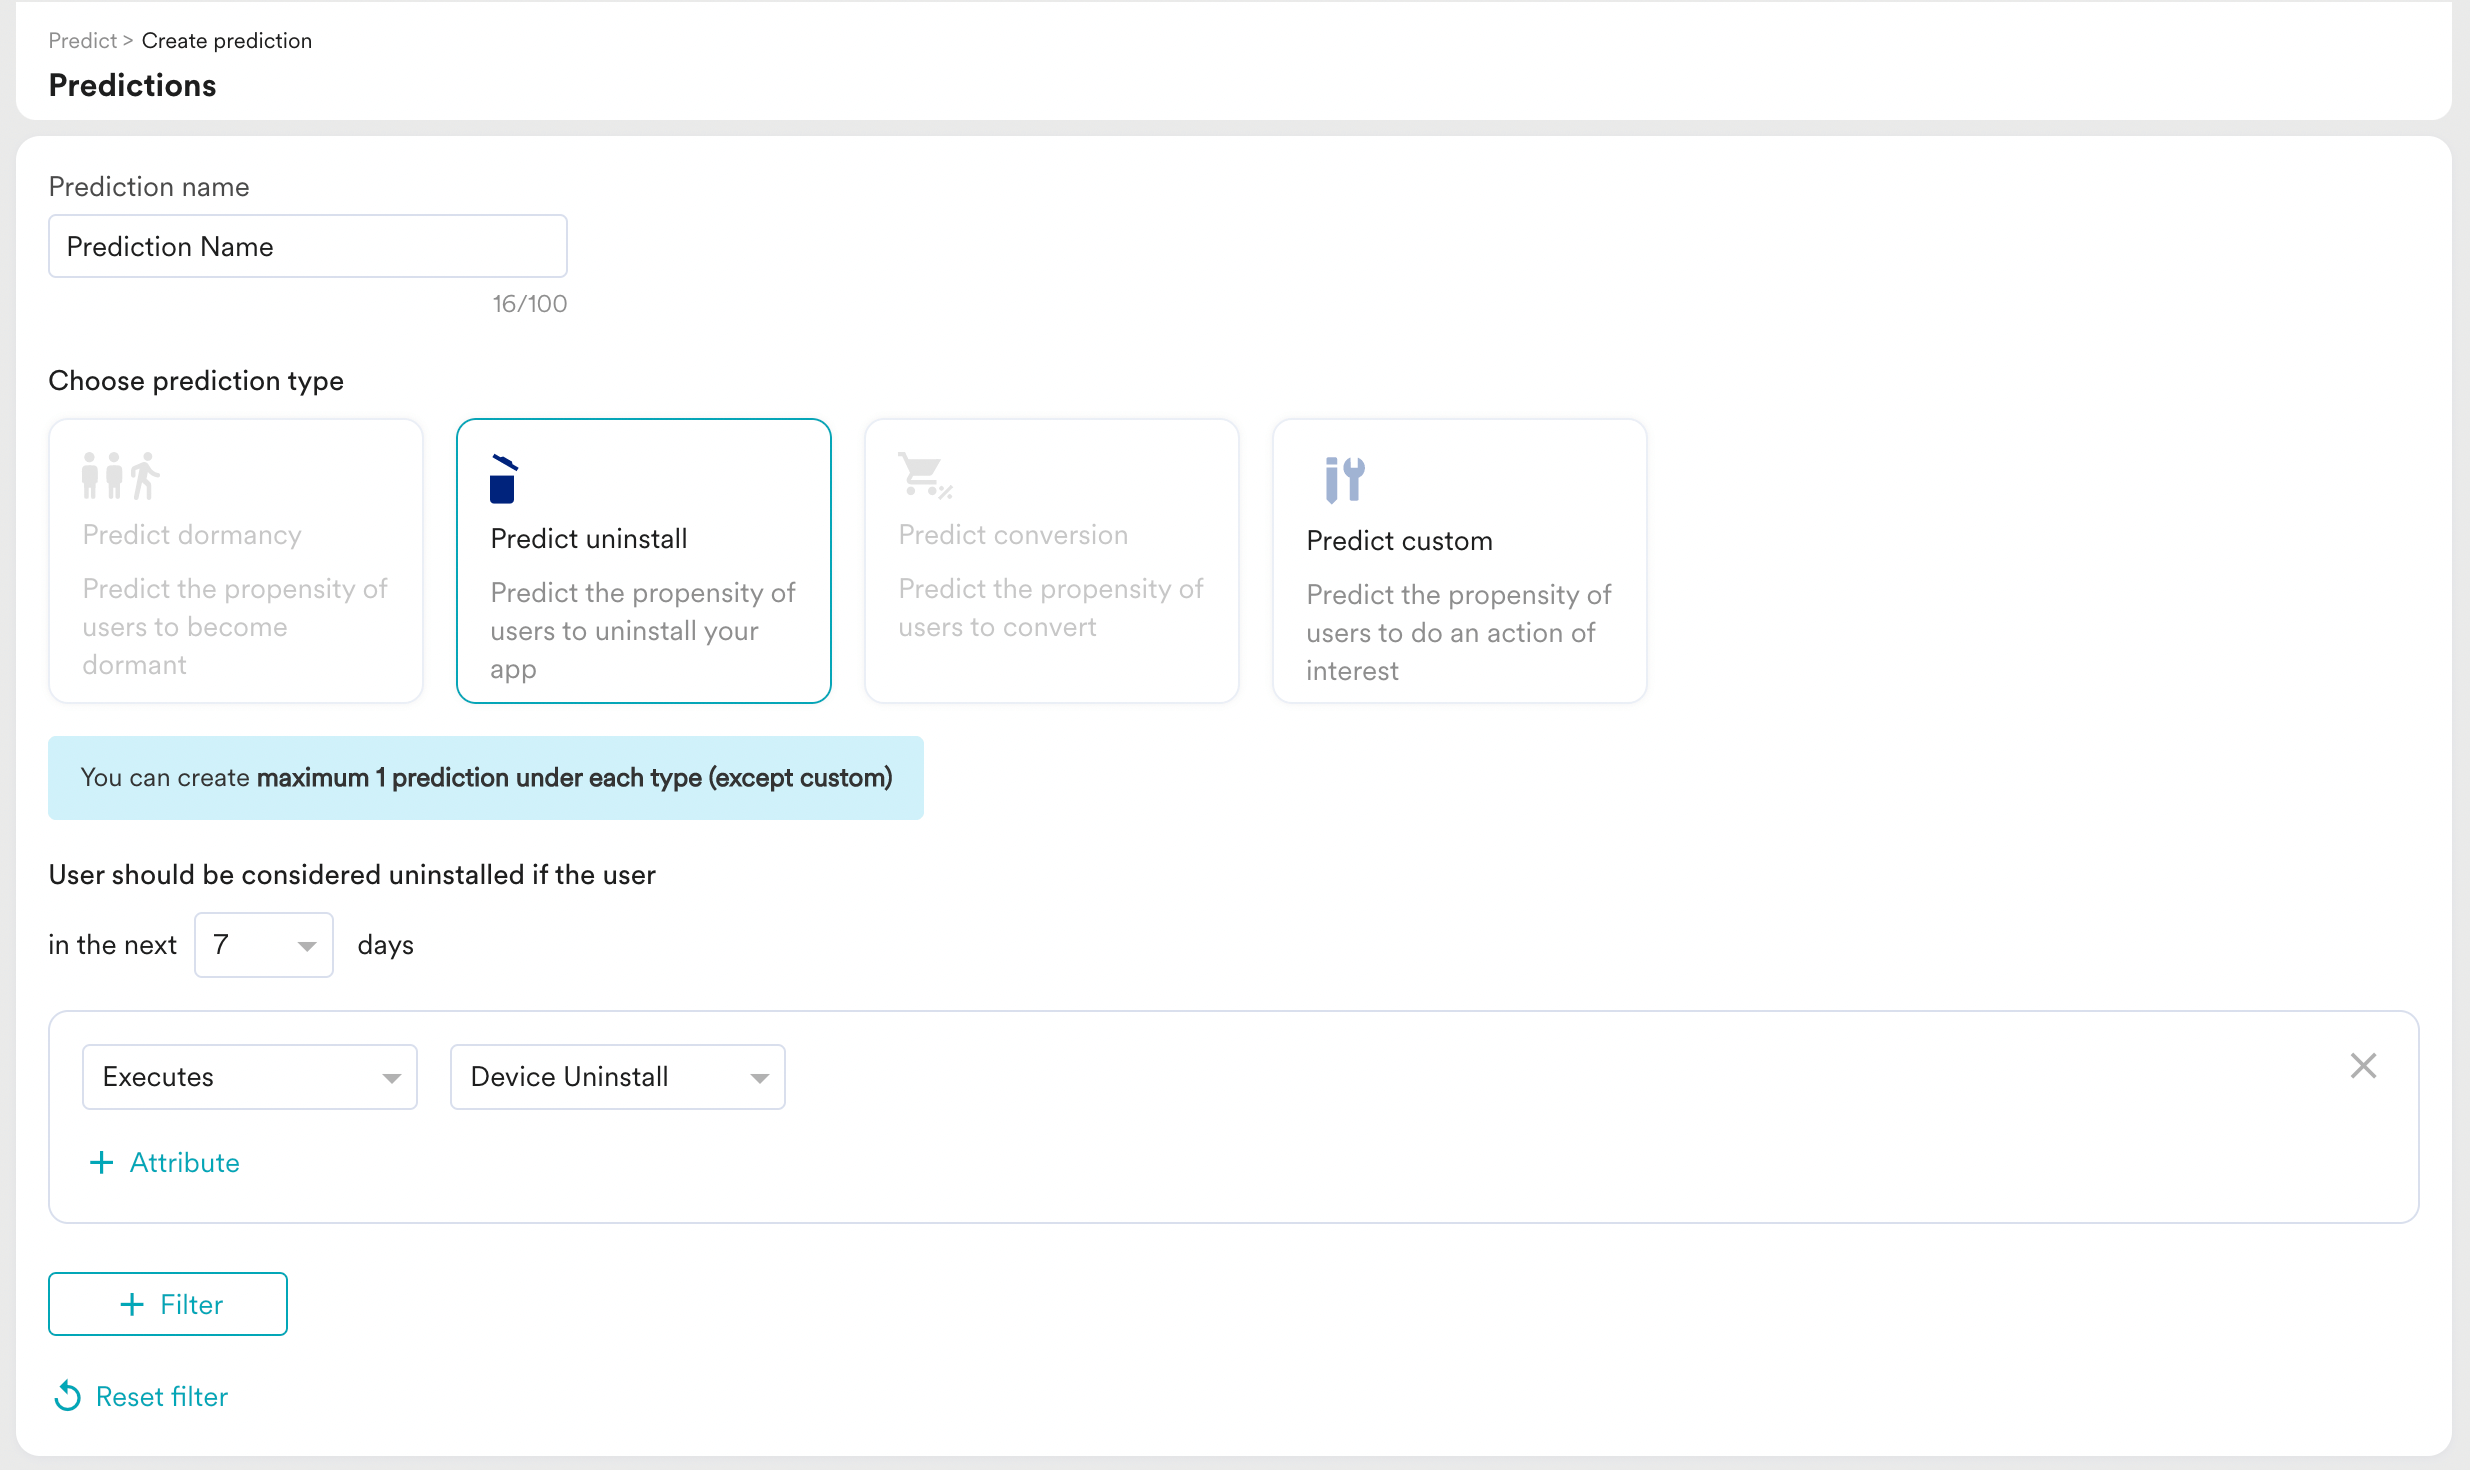The image size is (2470, 1470).
Task: Click the Prediction name input field
Action: click(307, 246)
